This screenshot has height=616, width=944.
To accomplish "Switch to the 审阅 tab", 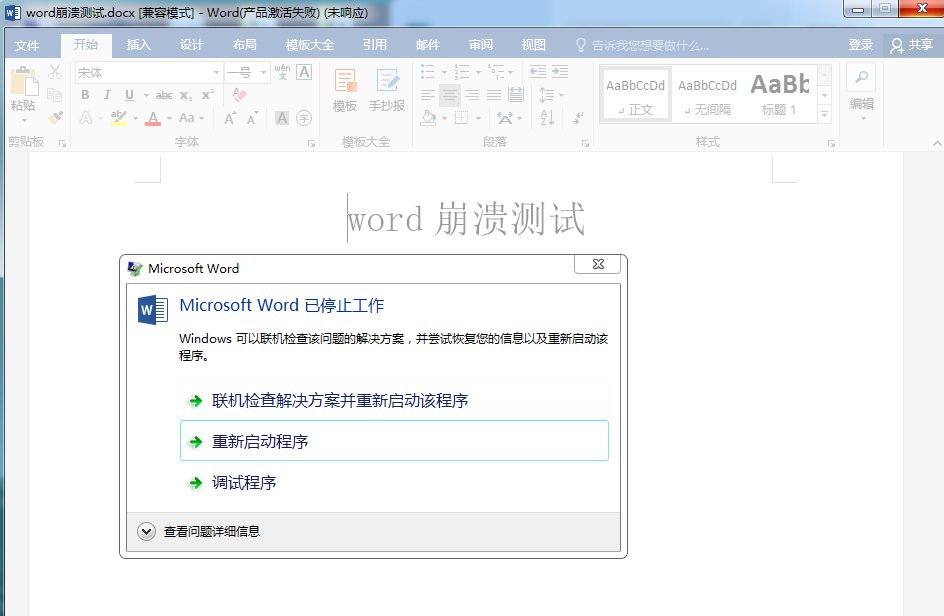I will [480, 45].
